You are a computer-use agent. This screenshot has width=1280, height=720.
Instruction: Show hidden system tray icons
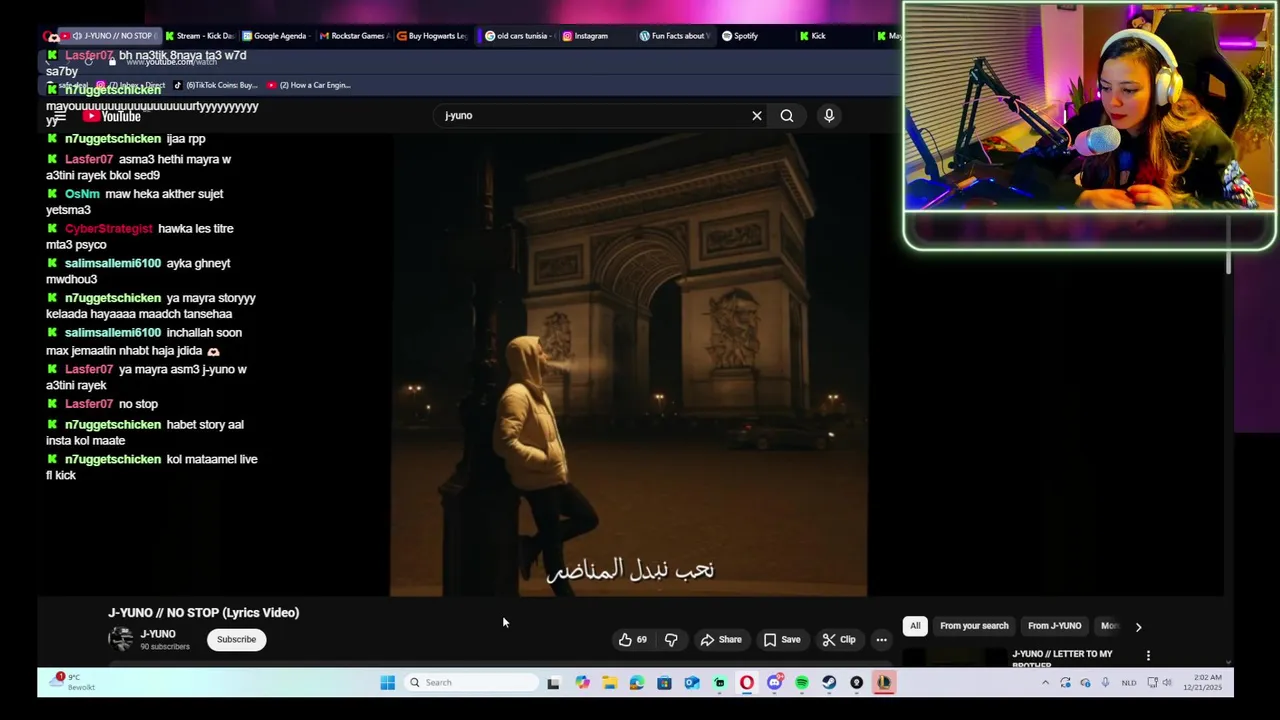[x=1045, y=683]
